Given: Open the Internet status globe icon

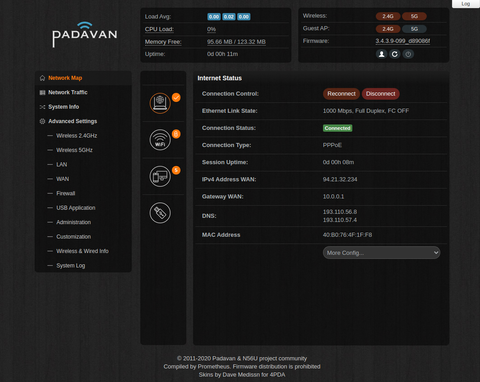Looking at the screenshot, I should 160,103.
